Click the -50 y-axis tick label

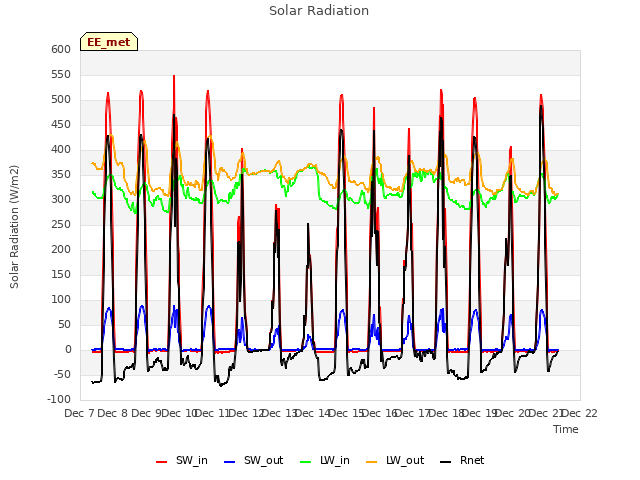pos(61,374)
